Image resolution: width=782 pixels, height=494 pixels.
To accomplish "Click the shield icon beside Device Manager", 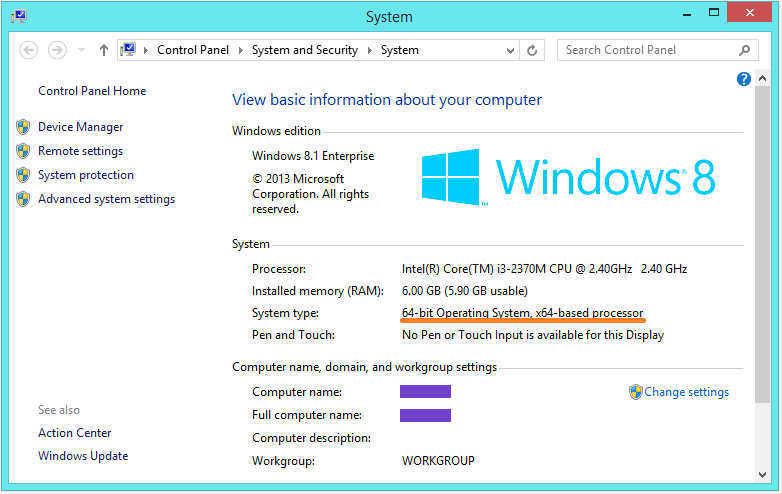I will pos(23,127).
